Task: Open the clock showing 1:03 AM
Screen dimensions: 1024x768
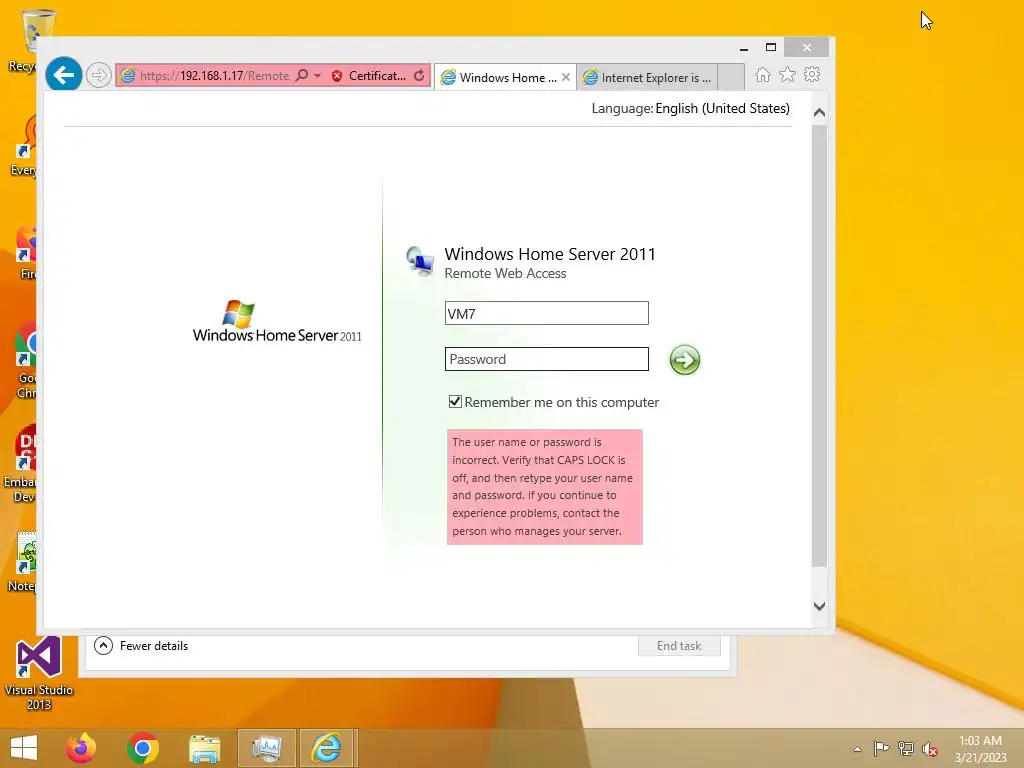Action: (x=980, y=749)
